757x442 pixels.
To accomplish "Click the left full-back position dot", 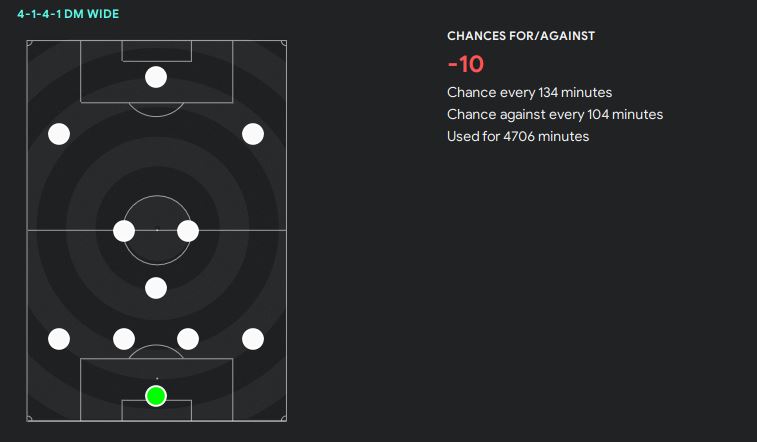I will point(59,339).
